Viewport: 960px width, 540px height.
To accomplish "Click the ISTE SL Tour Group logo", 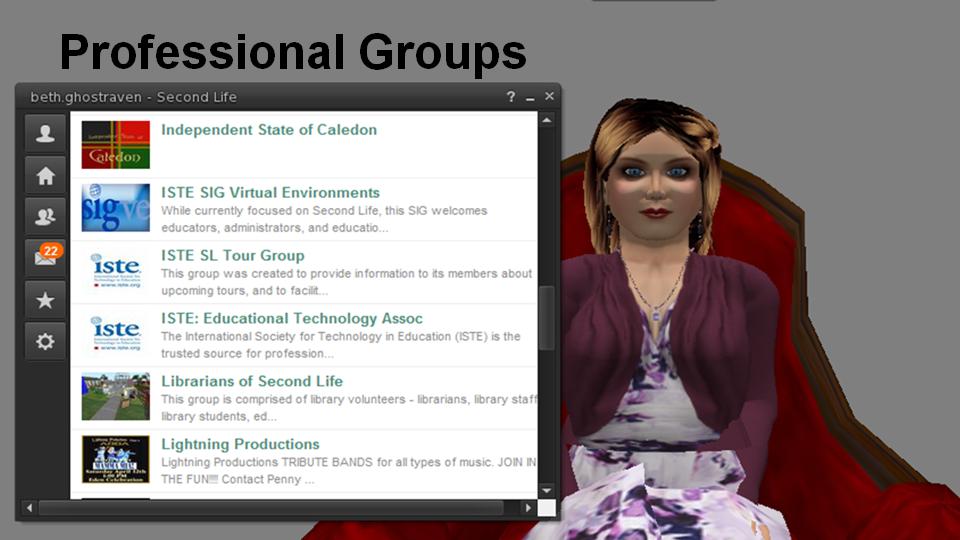I will [116, 270].
